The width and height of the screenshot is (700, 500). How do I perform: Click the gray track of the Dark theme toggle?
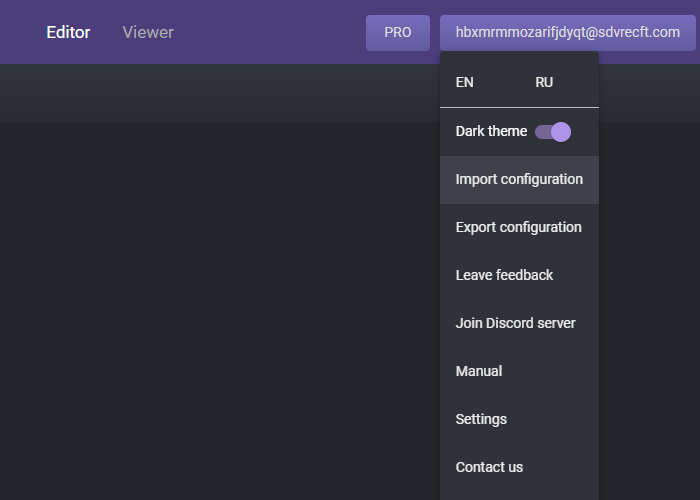542,132
